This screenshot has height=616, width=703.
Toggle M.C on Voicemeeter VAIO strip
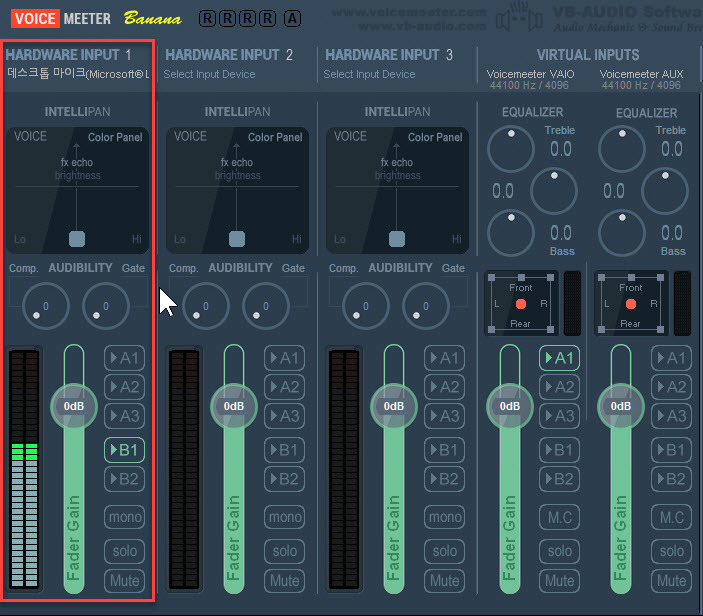pyautogui.click(x=560, y=517)
